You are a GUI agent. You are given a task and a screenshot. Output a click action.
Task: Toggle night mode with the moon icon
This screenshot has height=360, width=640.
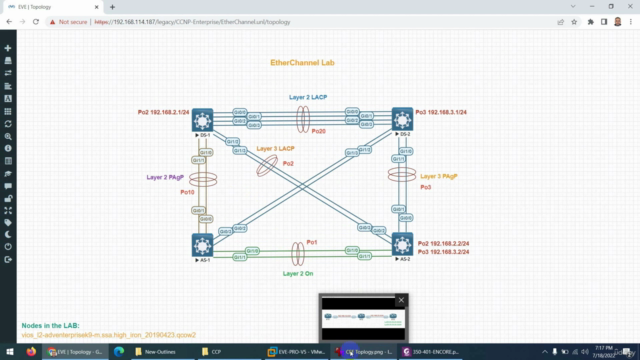8,235
